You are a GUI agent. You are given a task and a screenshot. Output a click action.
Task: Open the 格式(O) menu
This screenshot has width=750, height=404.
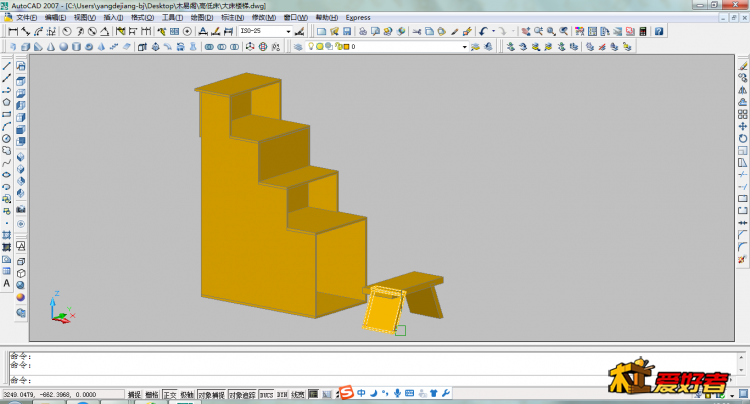pos(142,18)
